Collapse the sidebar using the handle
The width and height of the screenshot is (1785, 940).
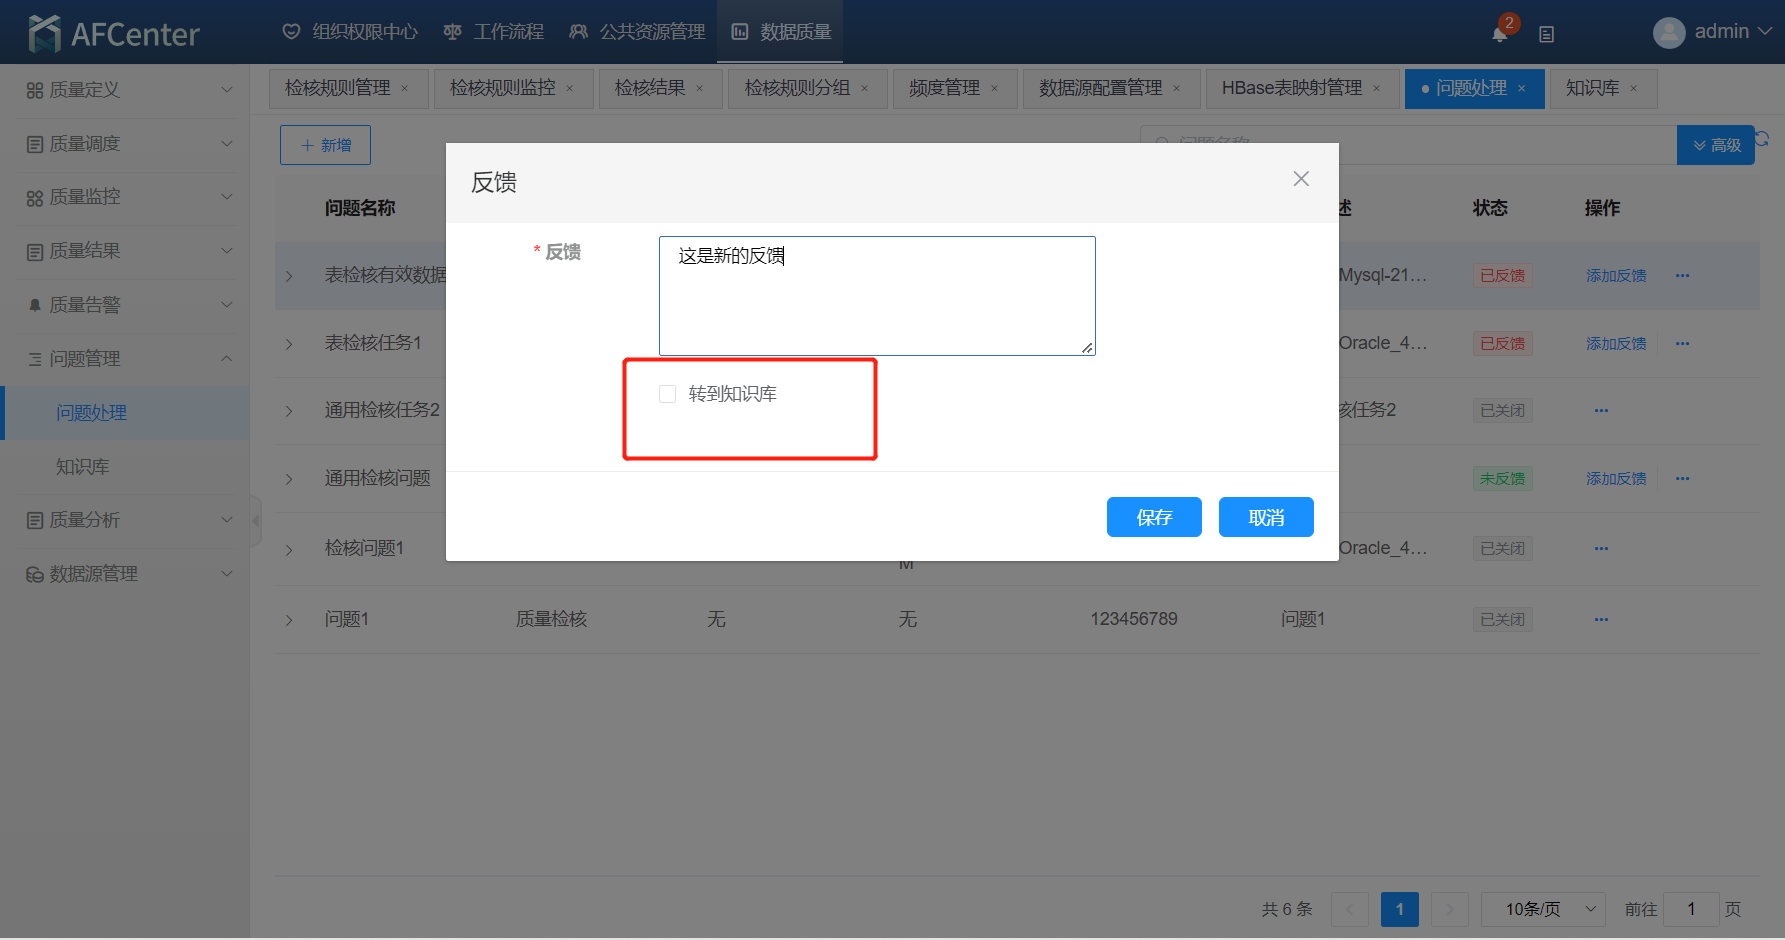tap(255, 521)
